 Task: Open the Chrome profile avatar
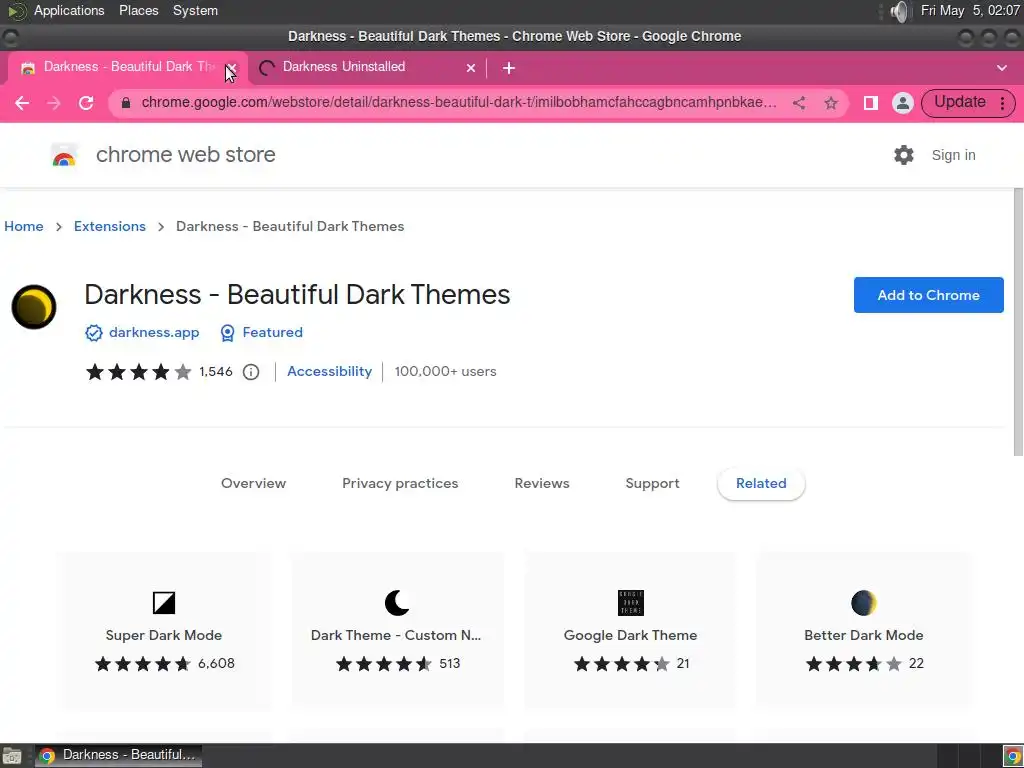[x=903, y=103]
